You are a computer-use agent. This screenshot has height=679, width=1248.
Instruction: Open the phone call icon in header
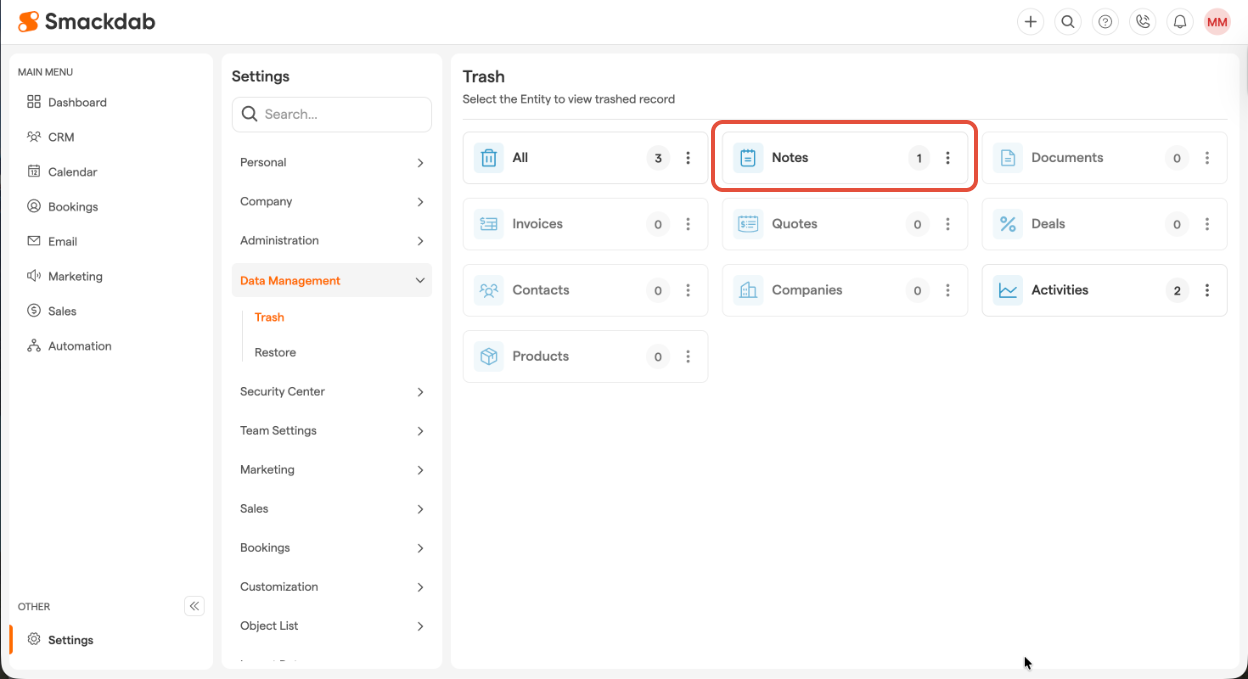tap(1142, 22)
